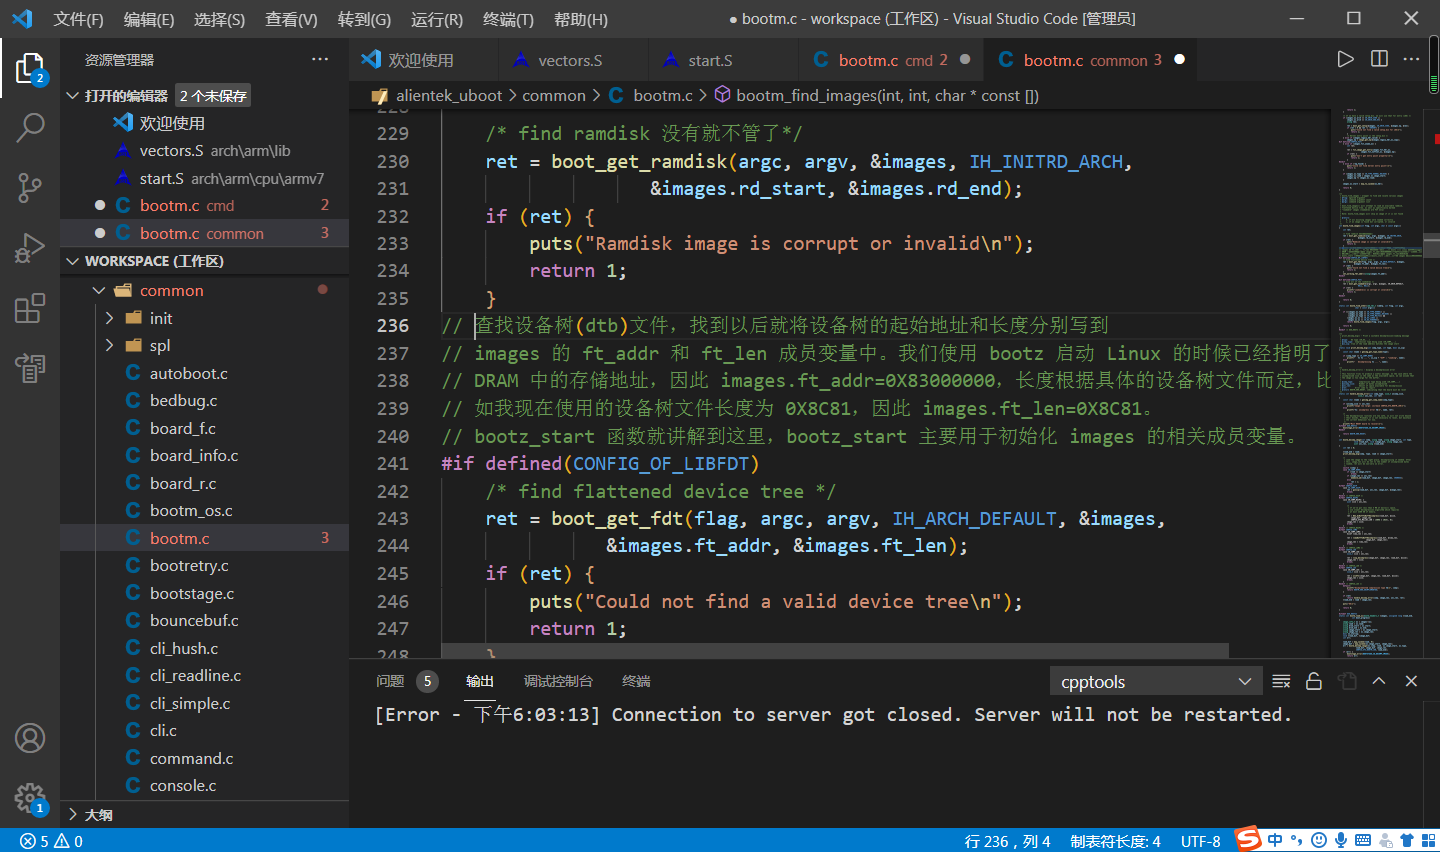Viewport: 1440px width, 852px height.
Task: Open the Explorer view in activity bar
Action: (30, 68)
